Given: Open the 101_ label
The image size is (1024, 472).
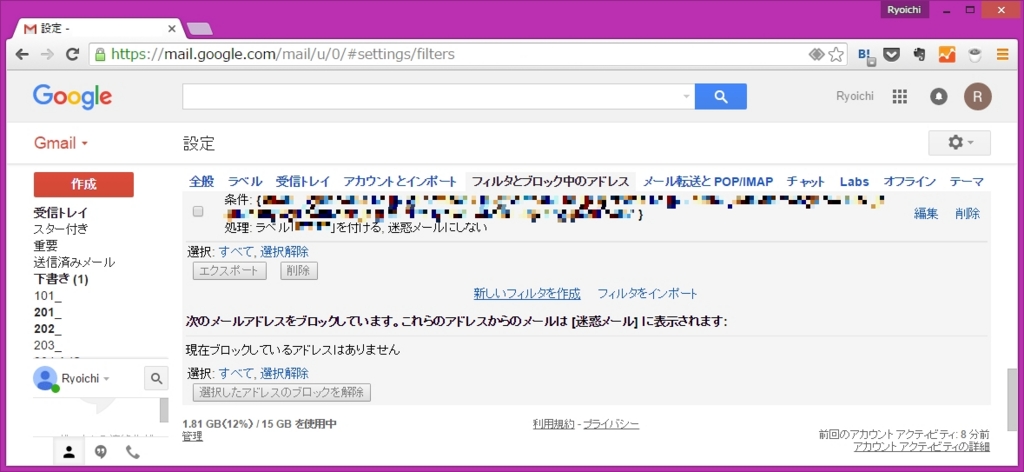Looking at the screenshot, I should click(x=48, y=296).
